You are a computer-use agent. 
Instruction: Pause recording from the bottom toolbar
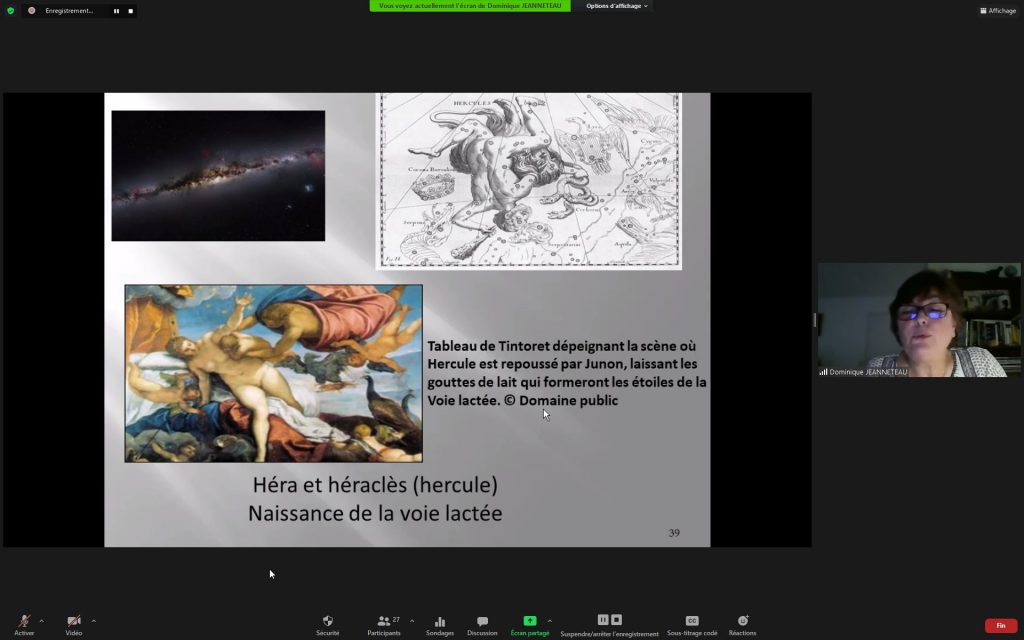[x=603, y=619]
